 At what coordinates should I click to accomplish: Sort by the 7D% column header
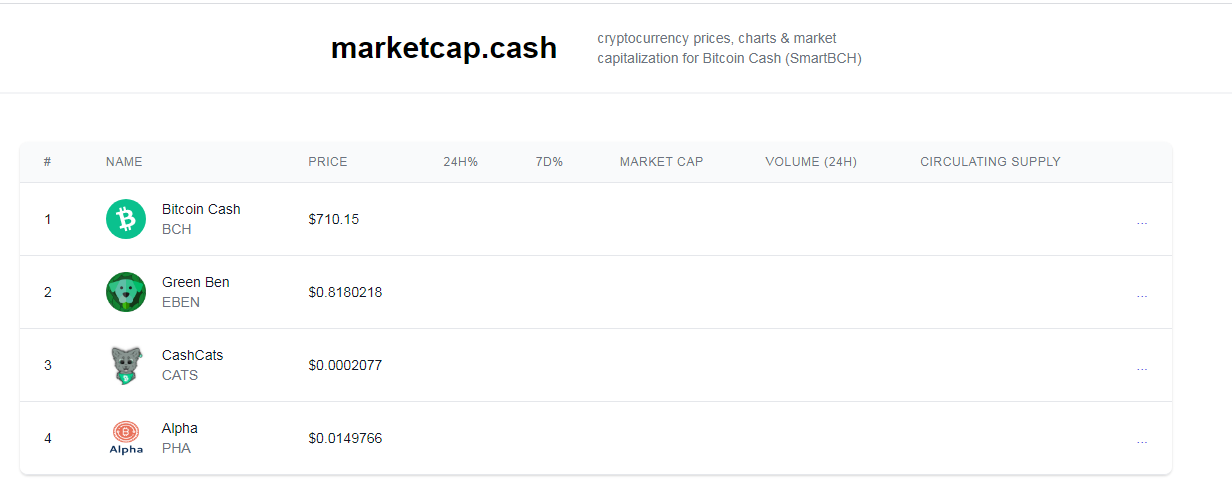tap(549, 162)
